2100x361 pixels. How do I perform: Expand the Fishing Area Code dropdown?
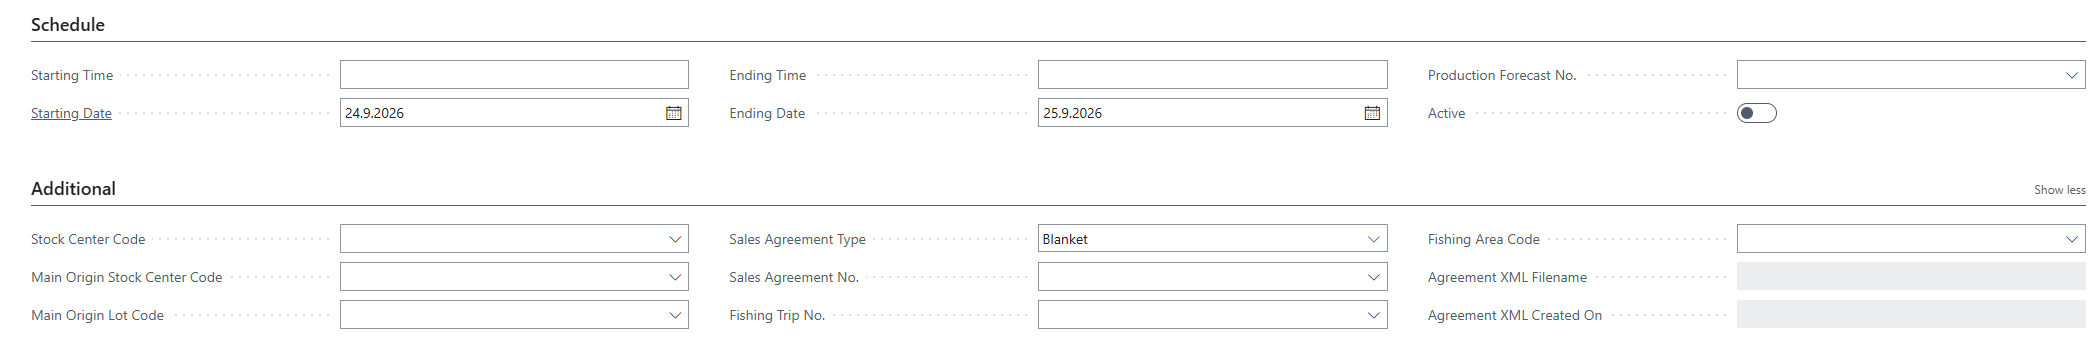[2072, 239]
